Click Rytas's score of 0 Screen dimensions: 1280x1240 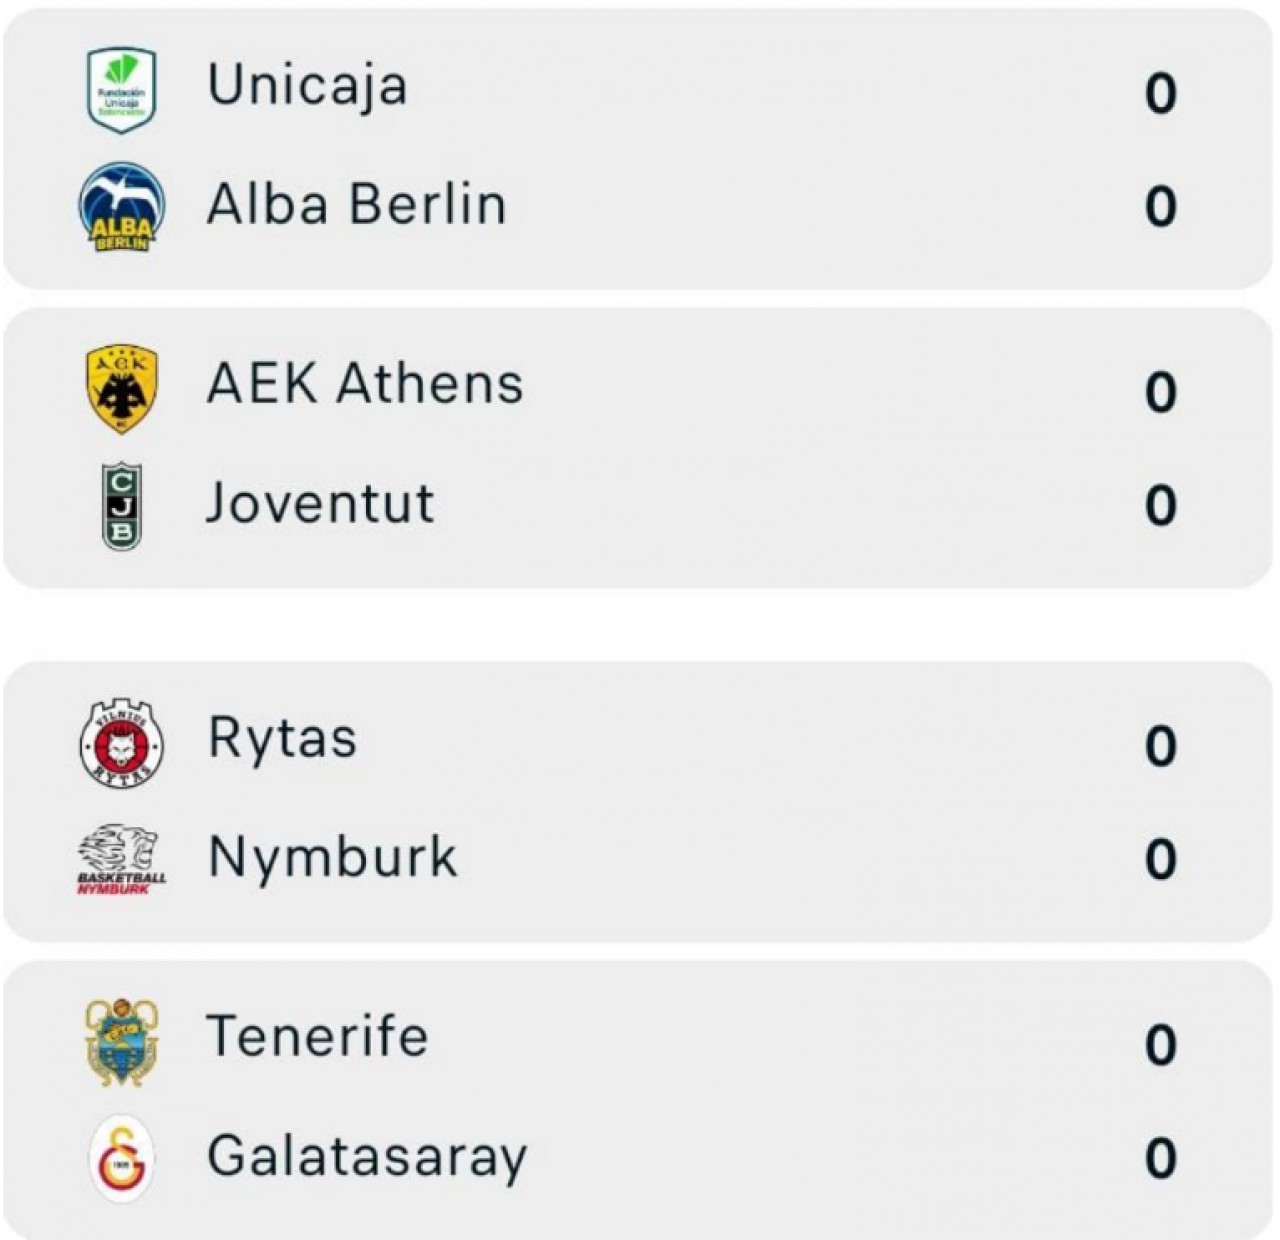pos(1160,747)
